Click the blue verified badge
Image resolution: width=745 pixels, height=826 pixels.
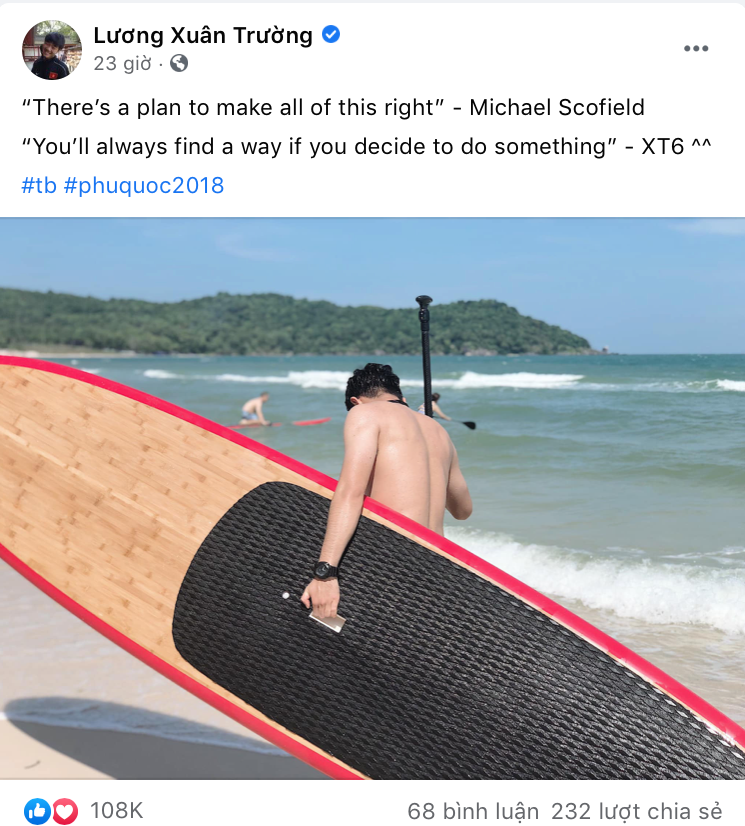[x=331, y=35]
